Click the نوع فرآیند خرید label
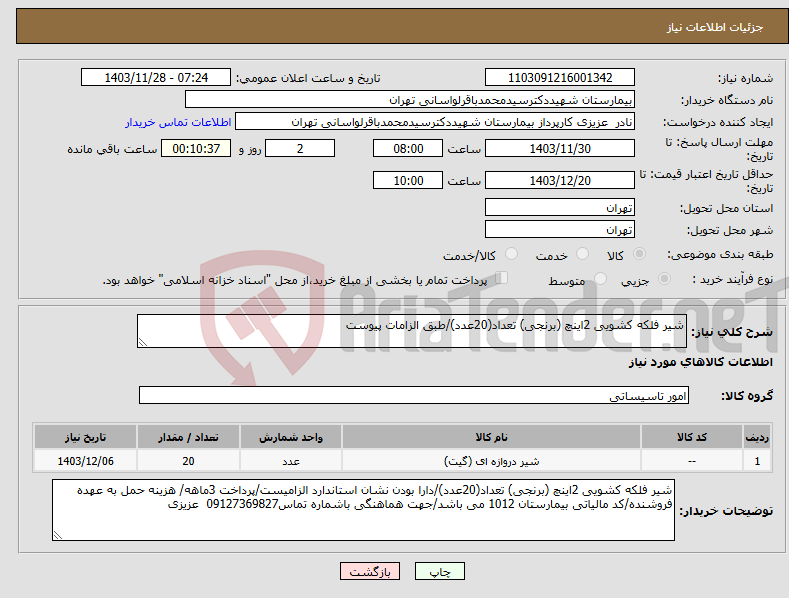The height and width of the screenshot is (598, 789). click(733, 279)
